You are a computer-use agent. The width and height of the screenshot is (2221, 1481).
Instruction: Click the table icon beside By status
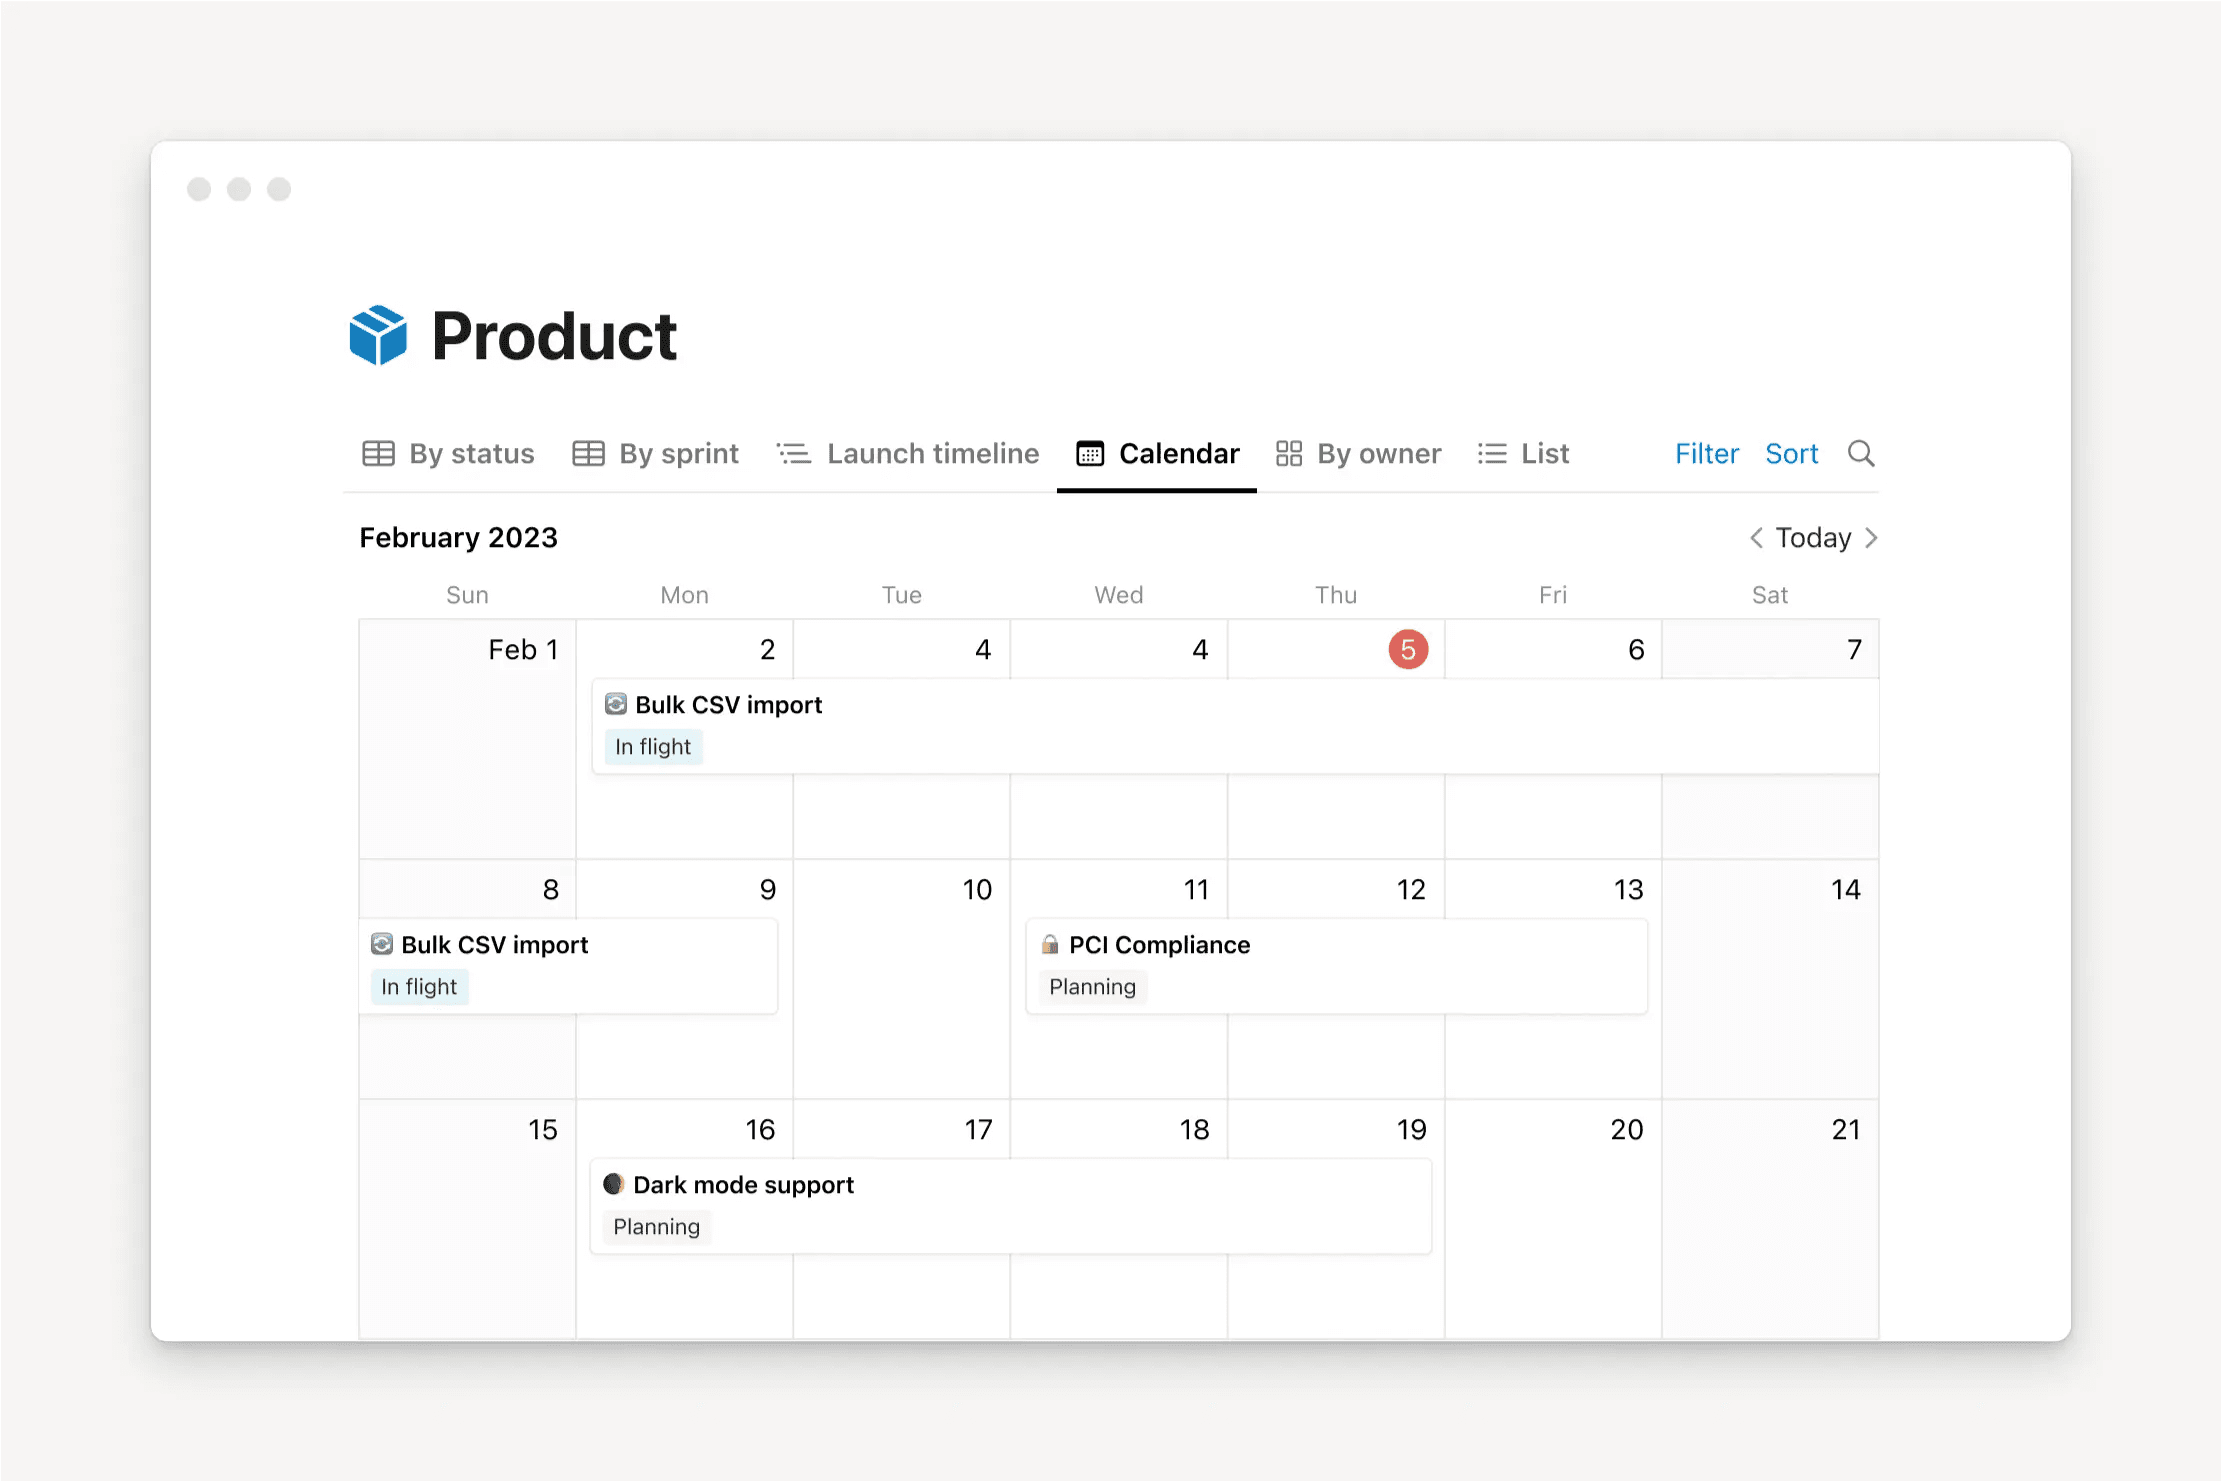click(378, 453)
